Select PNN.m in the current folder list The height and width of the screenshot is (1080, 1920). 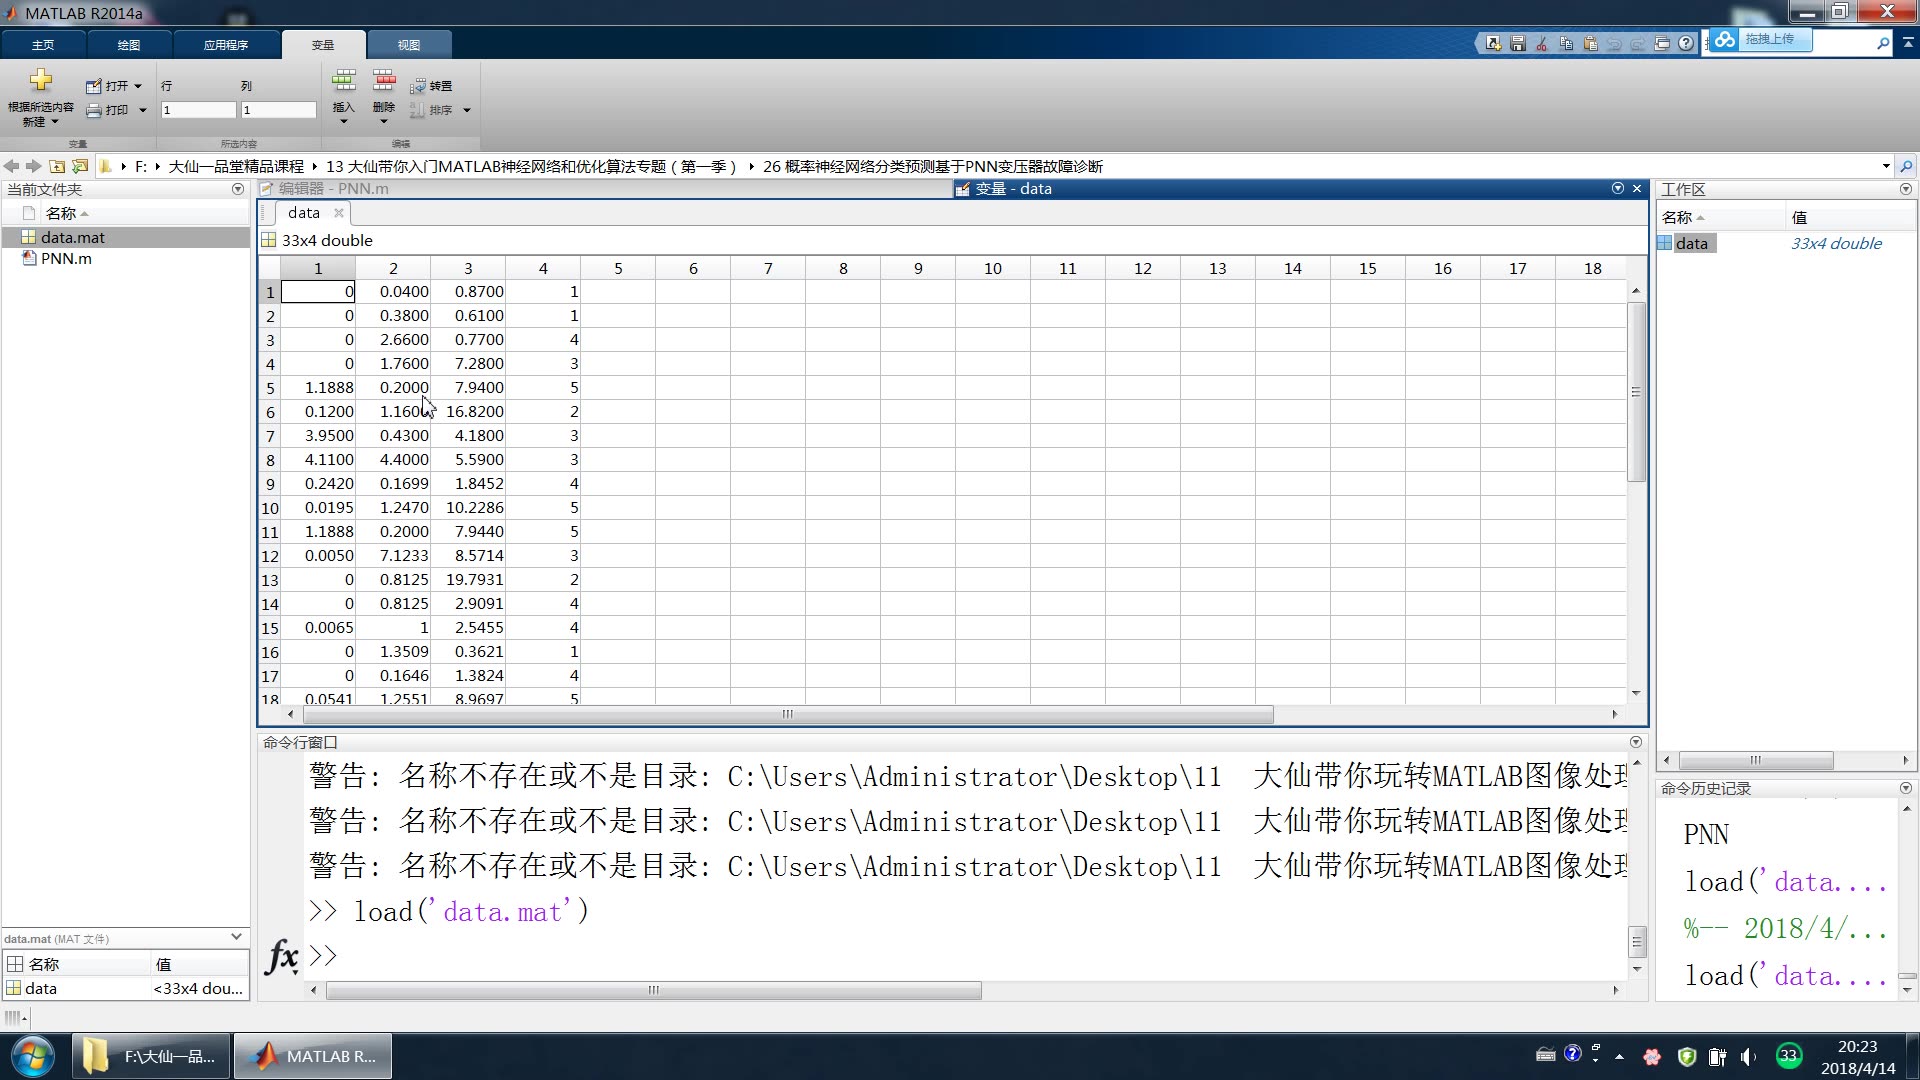click(x=66, y=258)
